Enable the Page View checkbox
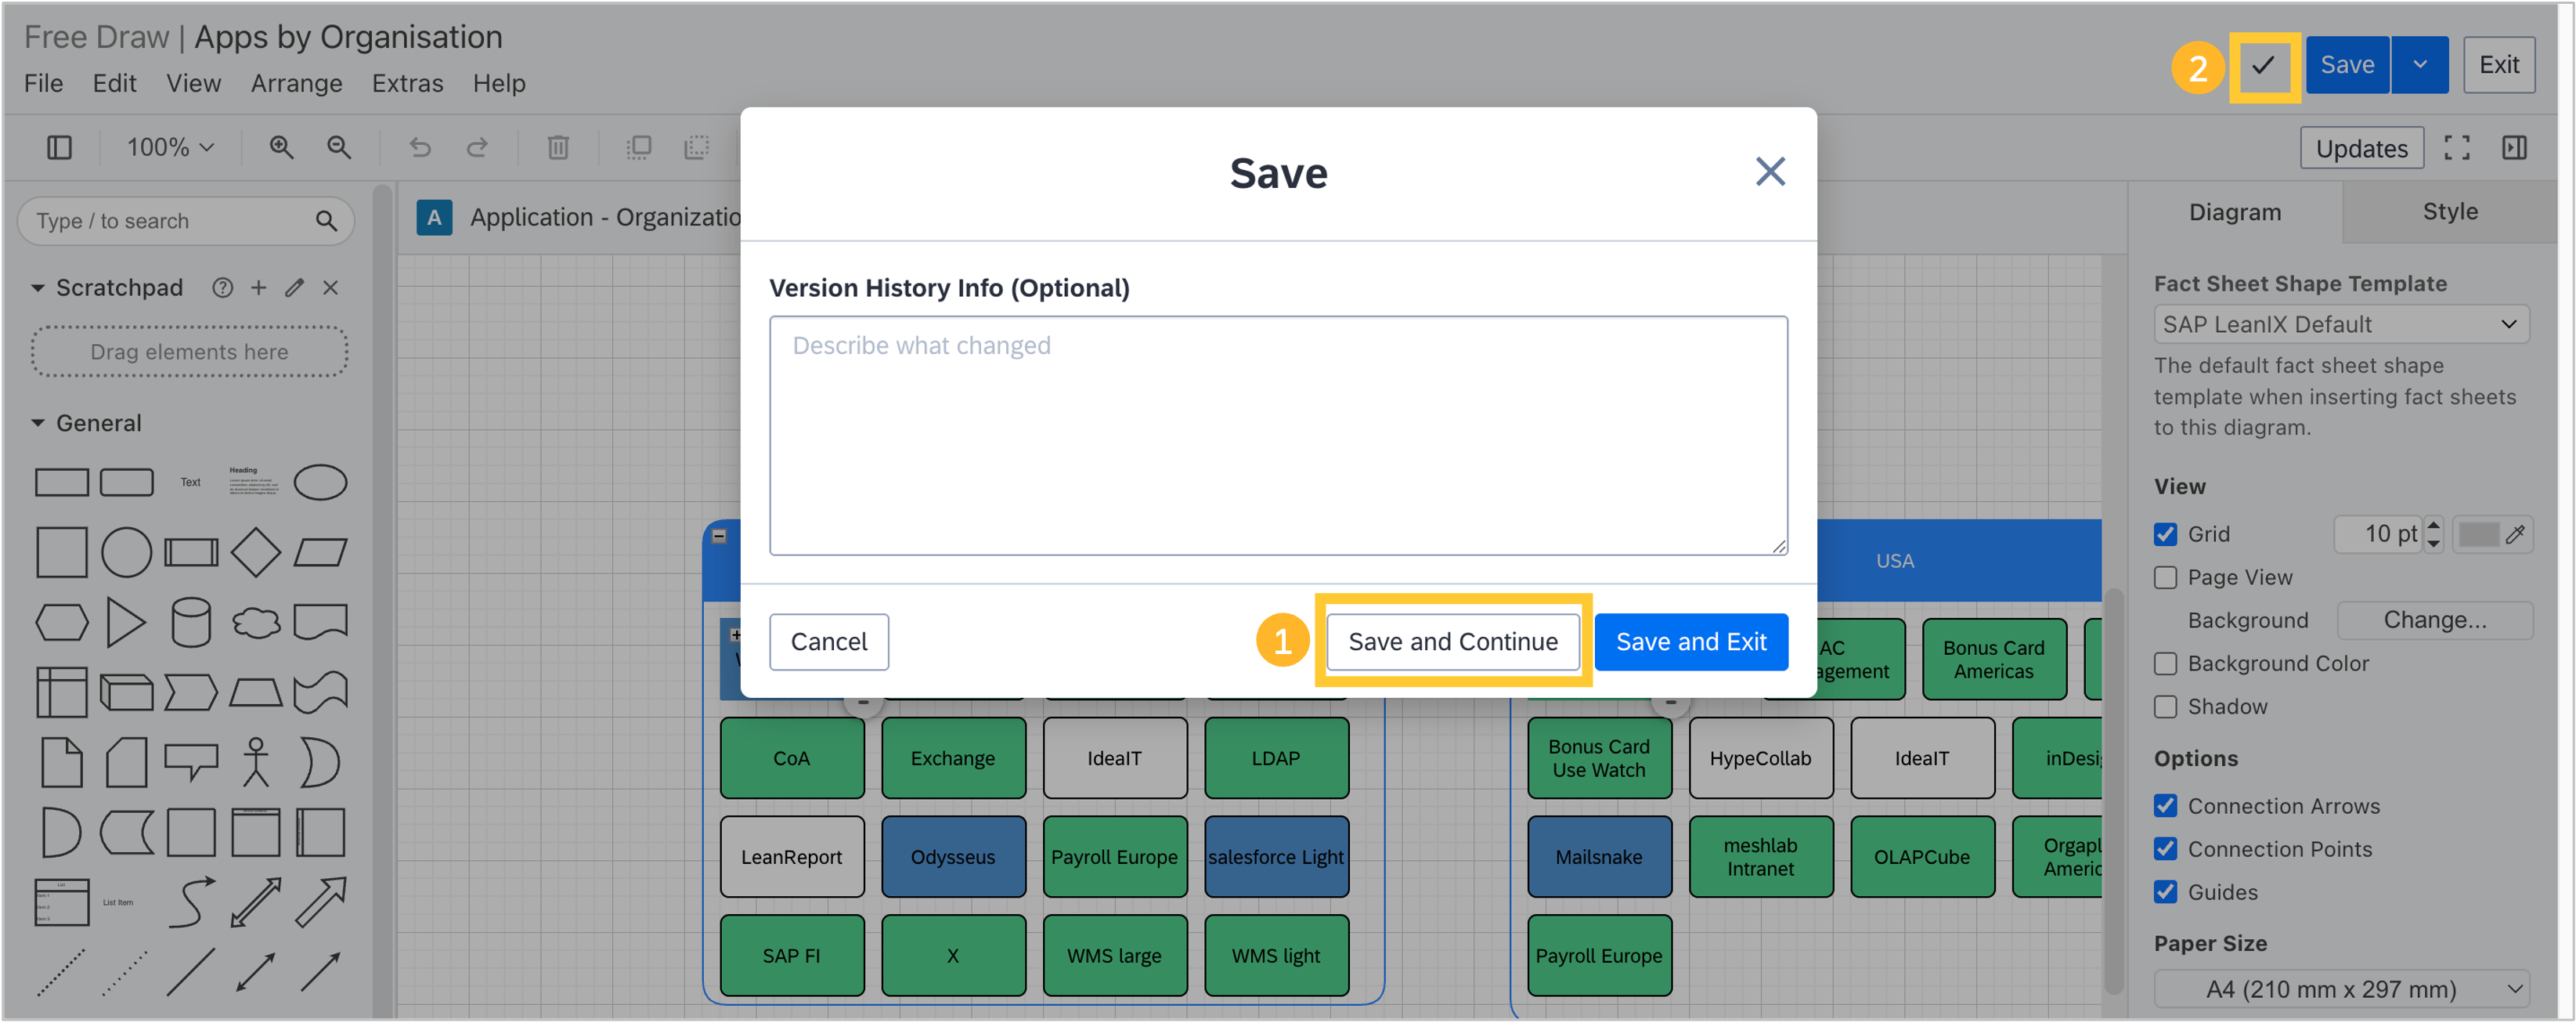This screenshot has height=1023, width=2576. [2165, 577]
